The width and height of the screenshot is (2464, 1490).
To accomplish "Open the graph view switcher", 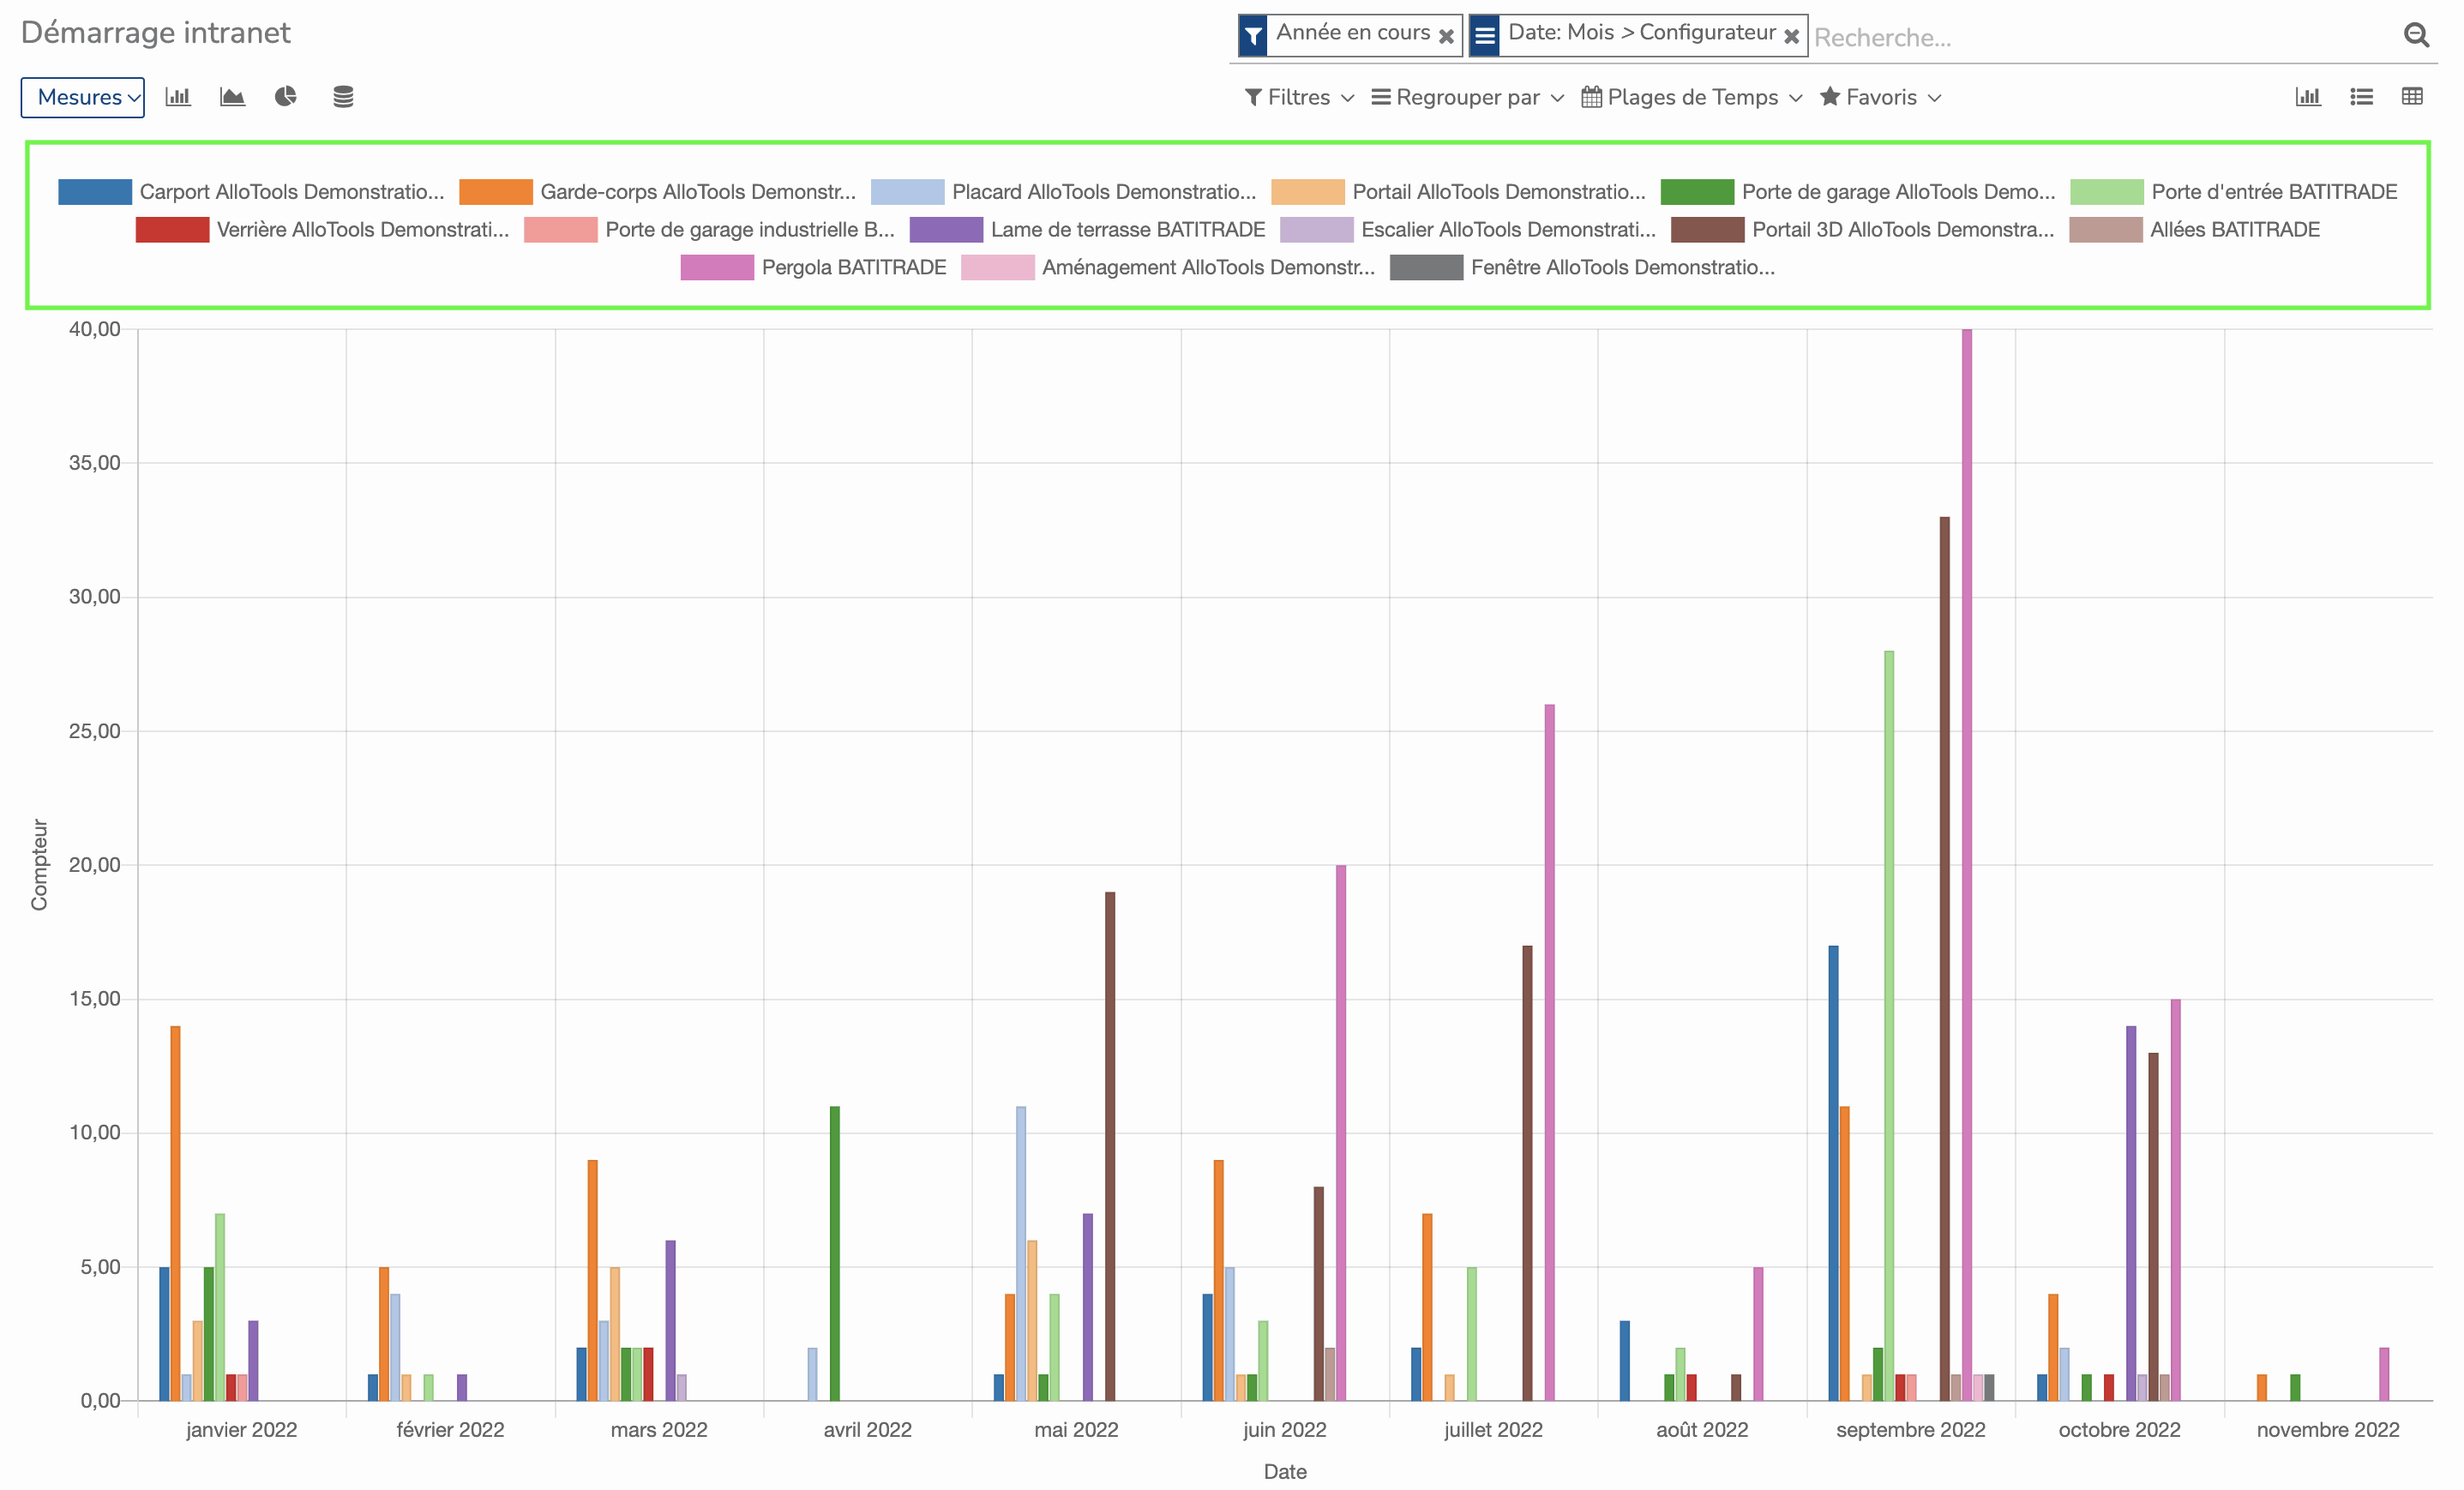I will click(2308, 97).
